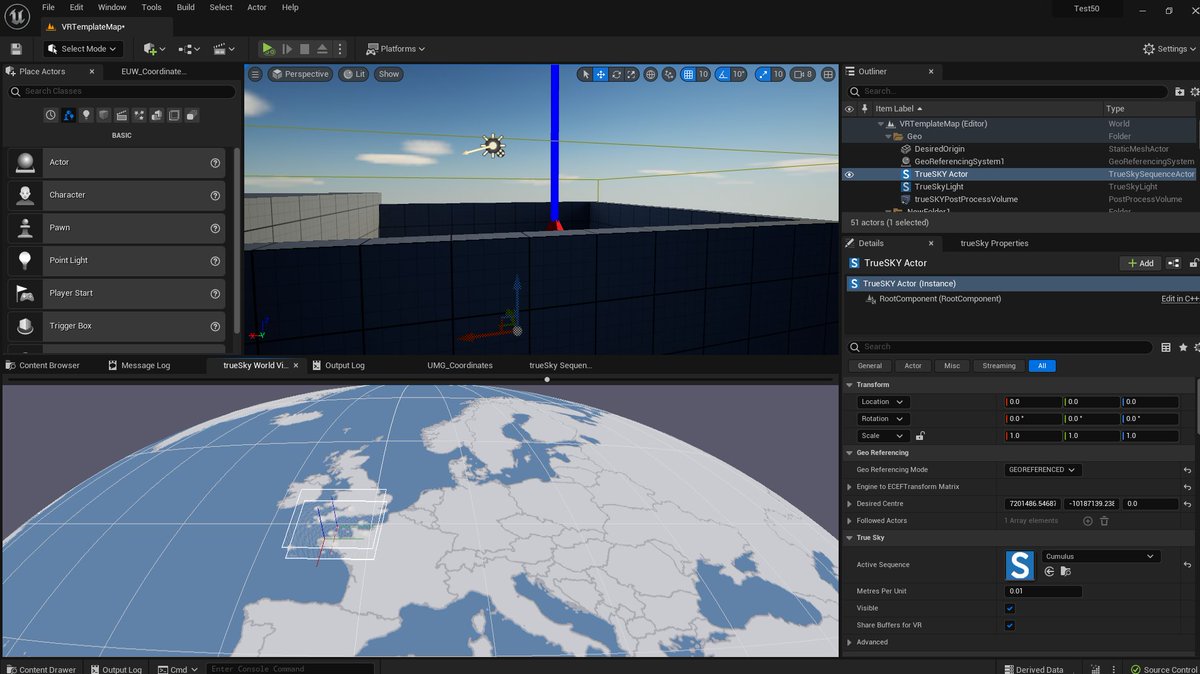Select the Recently Placed clock filter in Place Actors
Viewport: 1200px width, 674px height.
(x=50, y=115)
